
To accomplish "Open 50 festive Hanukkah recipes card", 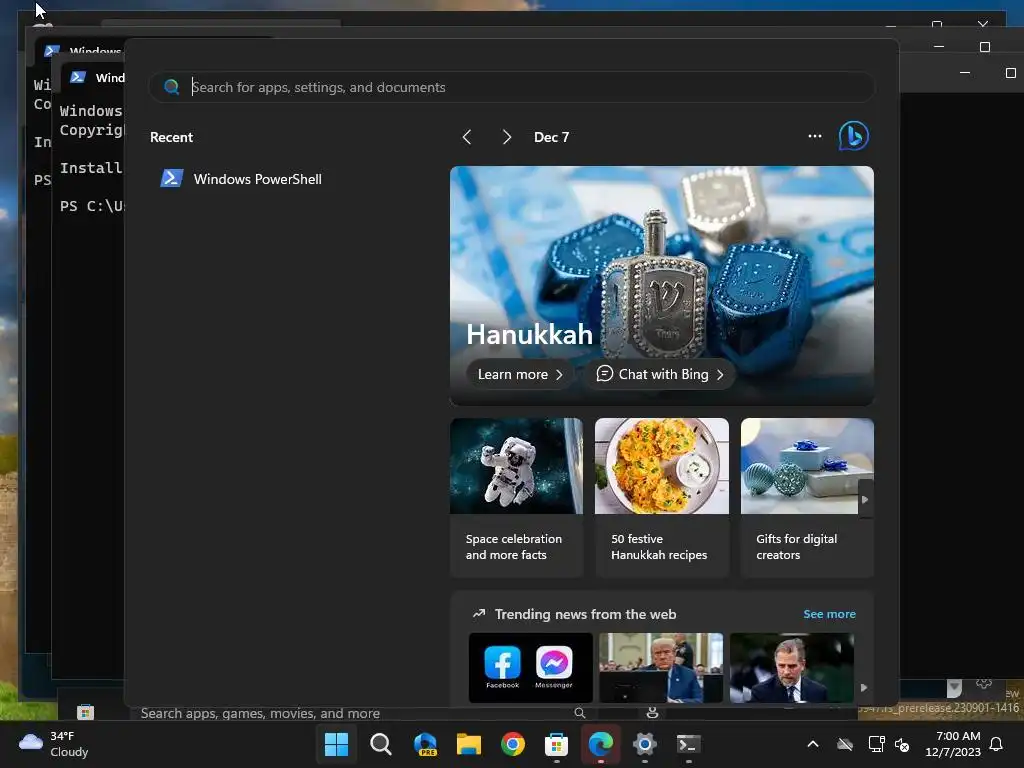I will point(662,498).
